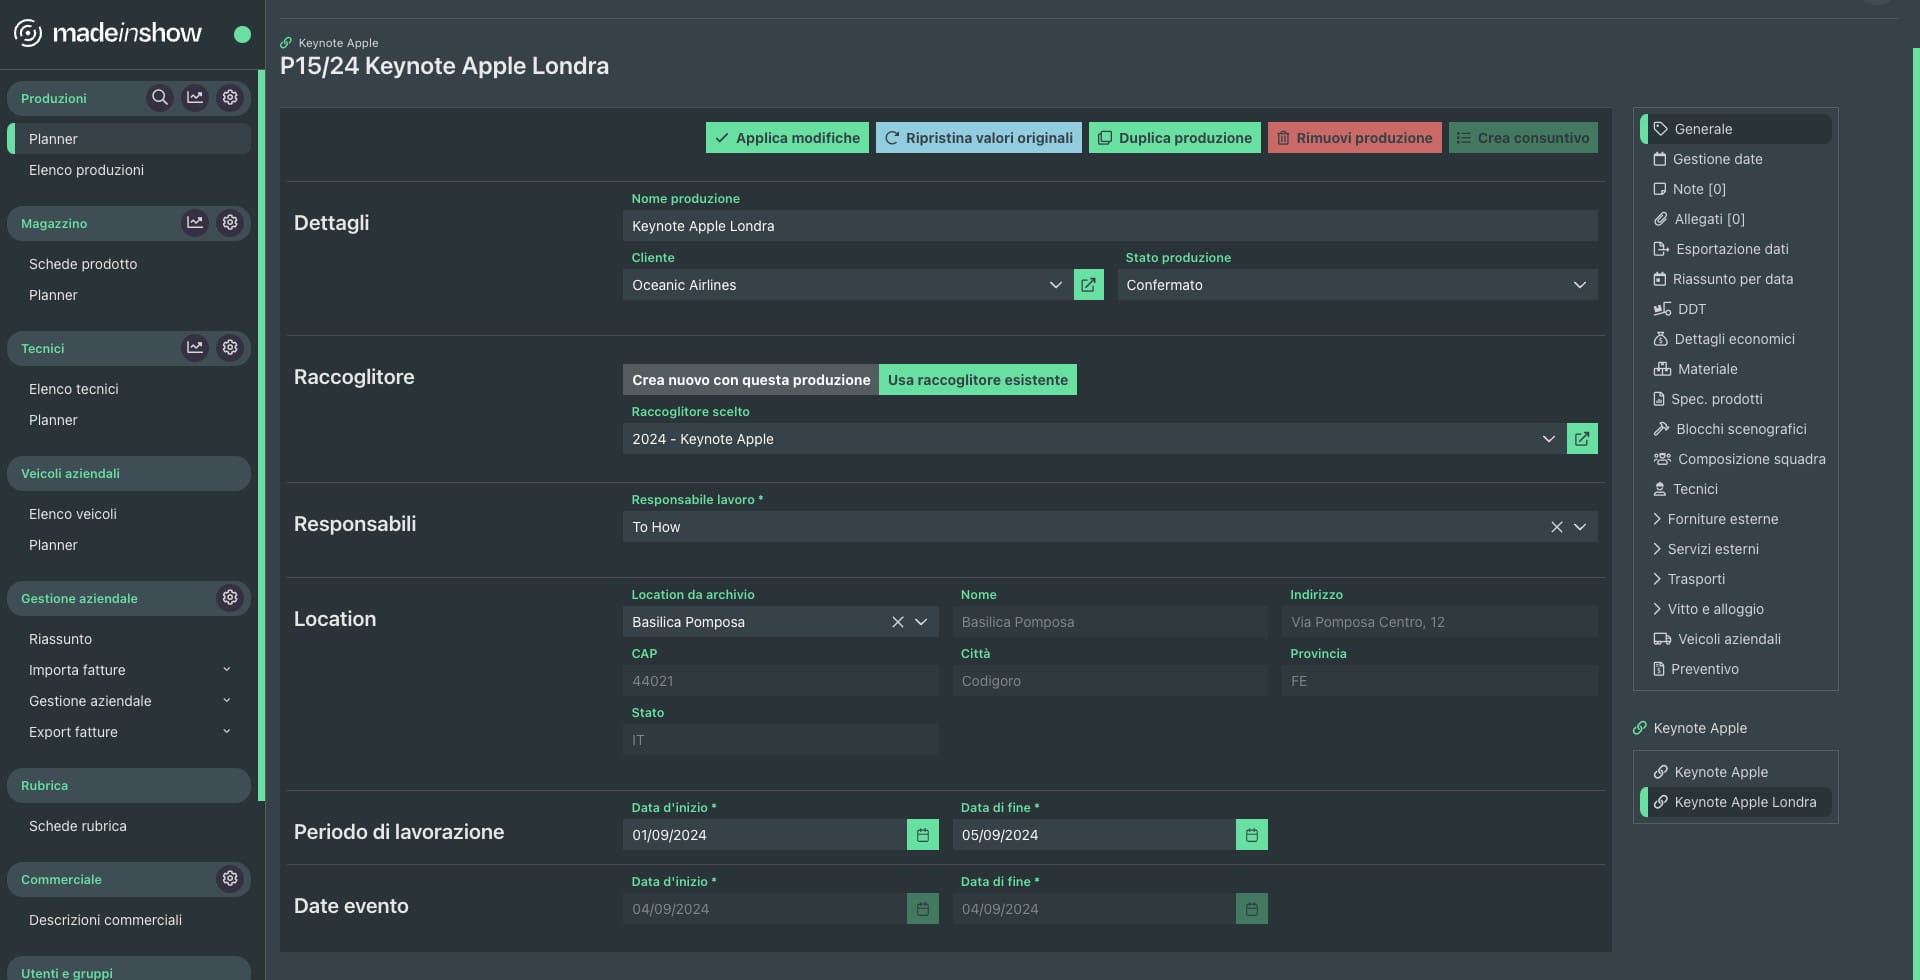The width and height of the screenshot is (1920, 980).
Task: Open calendar for Periodo di lavorazione end date
Action: [1252, 835]
